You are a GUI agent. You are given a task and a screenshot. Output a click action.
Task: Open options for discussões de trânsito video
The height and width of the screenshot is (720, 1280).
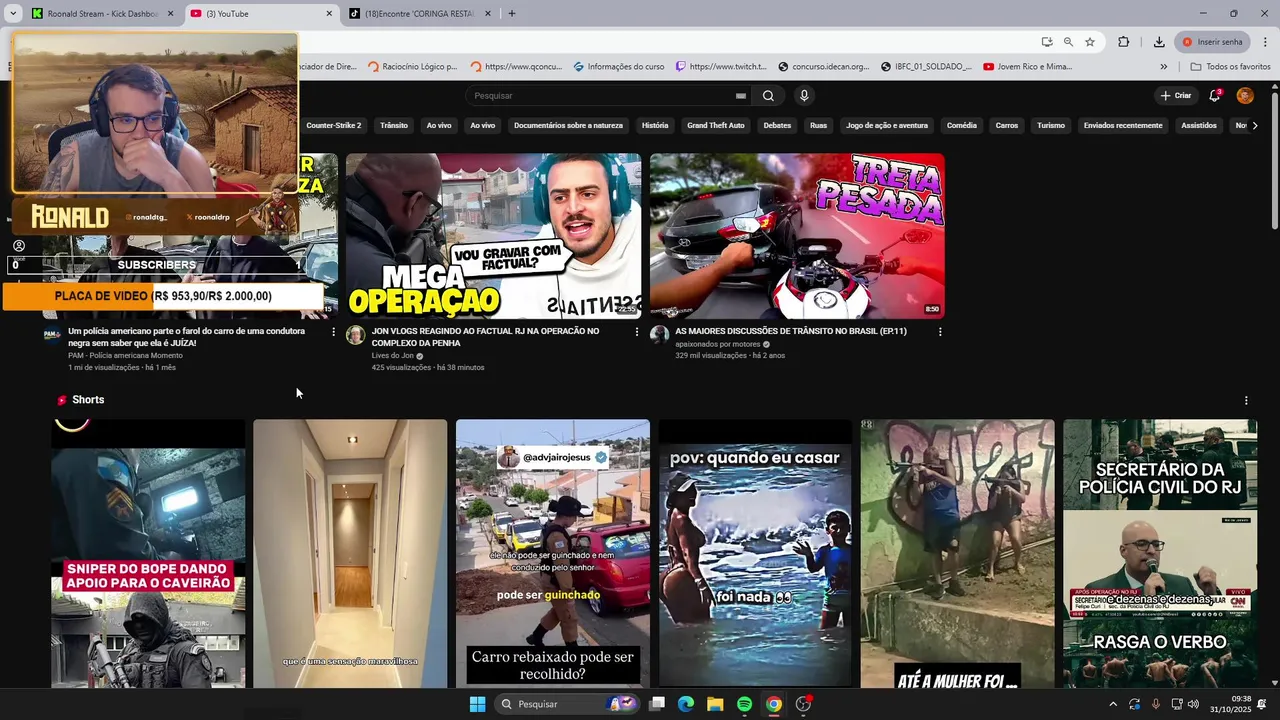[x=940, y=332]
